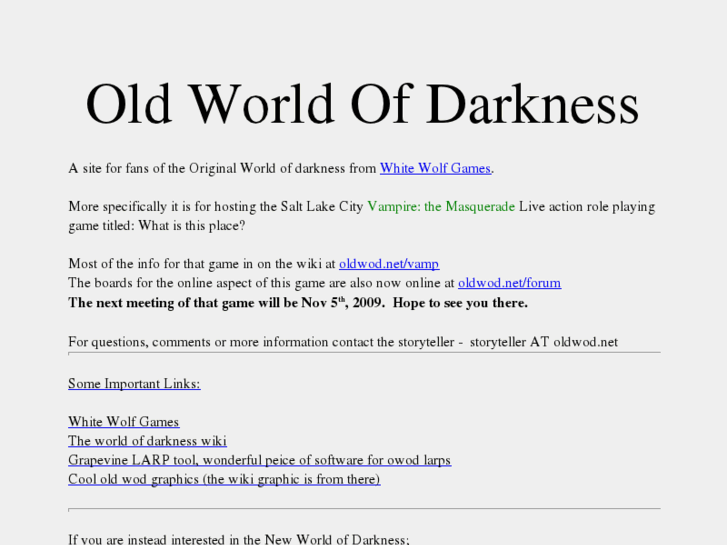Click White Wolf Games under Some Important Links
The image size is (727, 545).
[124, 422]
